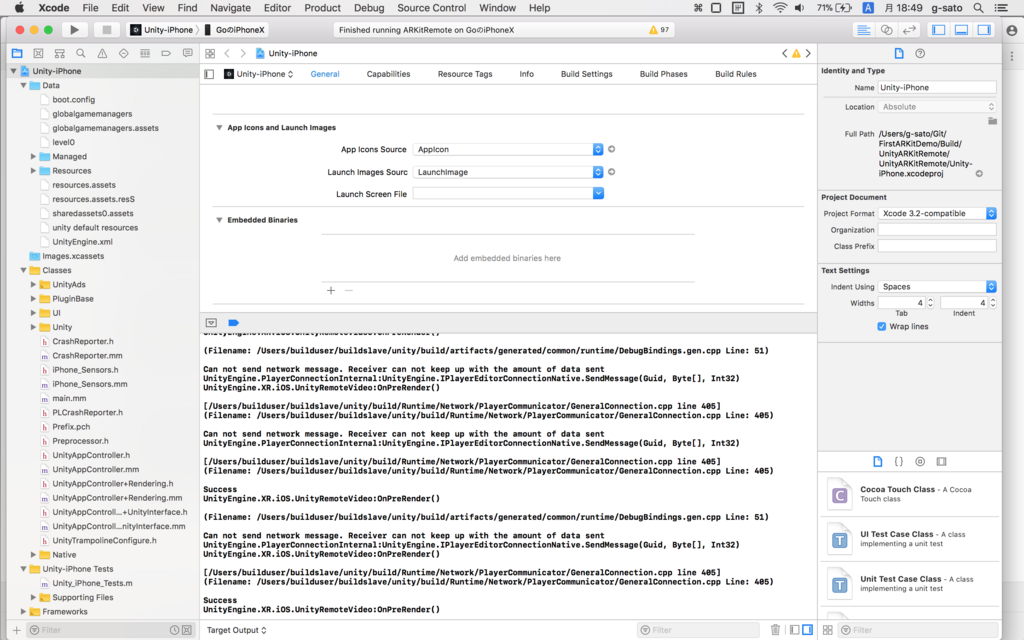1024x640 pixels.
Task: Select the Unity-iPhone scheme in the toolbar
Action: 162,30
